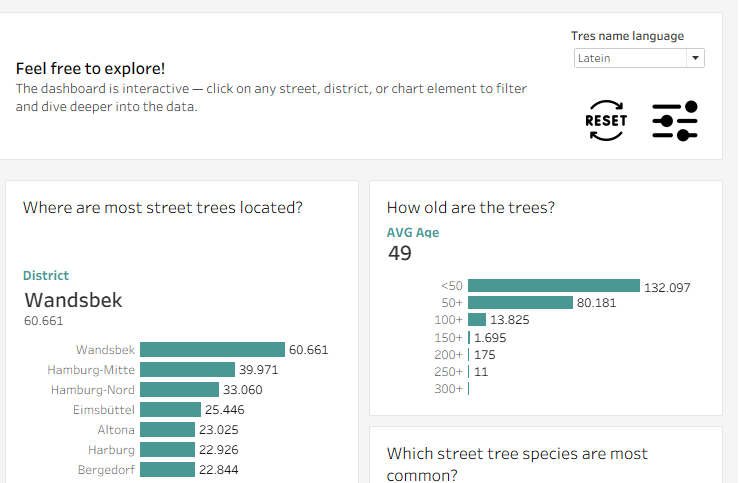Click the dropdown arrow next to Latein
The height and width of the screenshot is (483, 740).
coord(695,58)
